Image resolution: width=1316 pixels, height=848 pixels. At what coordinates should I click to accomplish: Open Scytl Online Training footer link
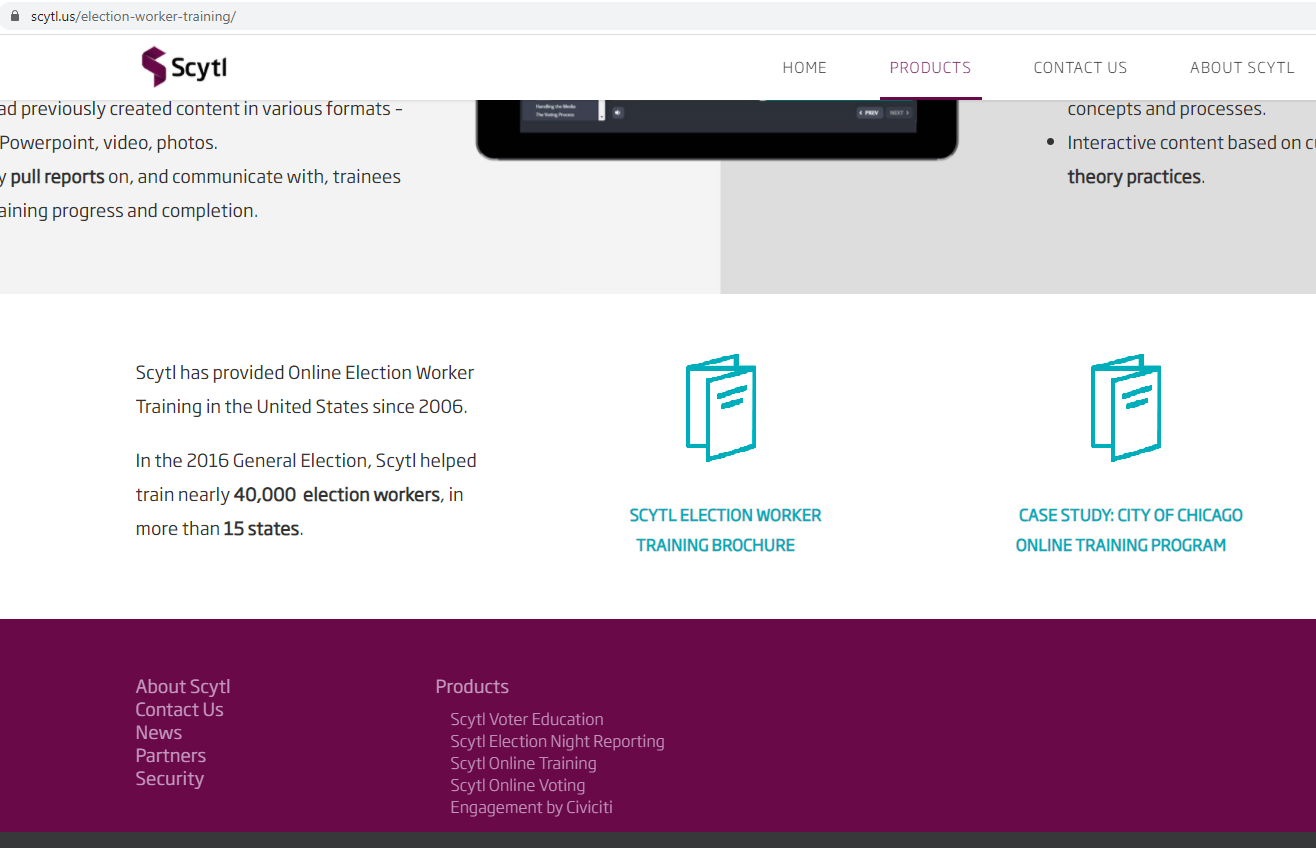(523, 763)
